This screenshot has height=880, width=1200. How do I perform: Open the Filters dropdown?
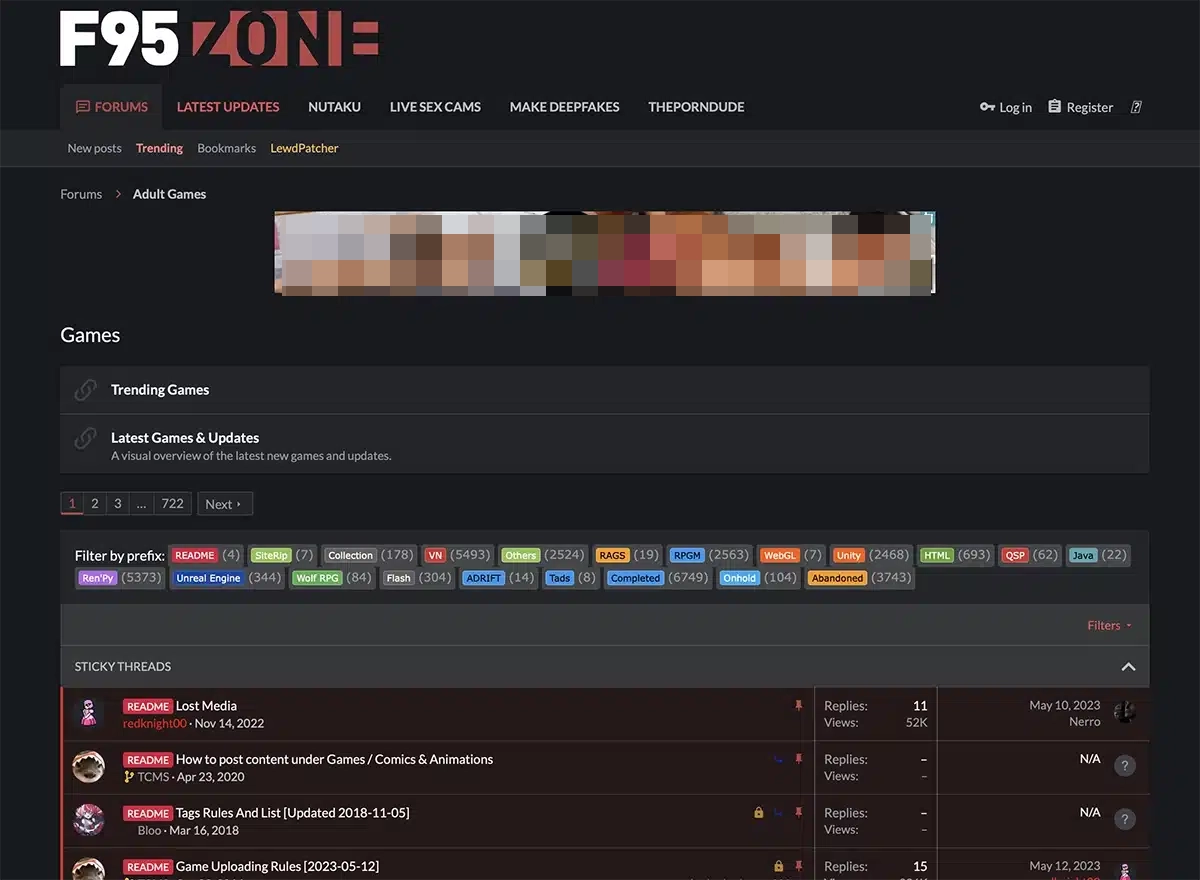pyautogui.click(x=1108, y=625)
